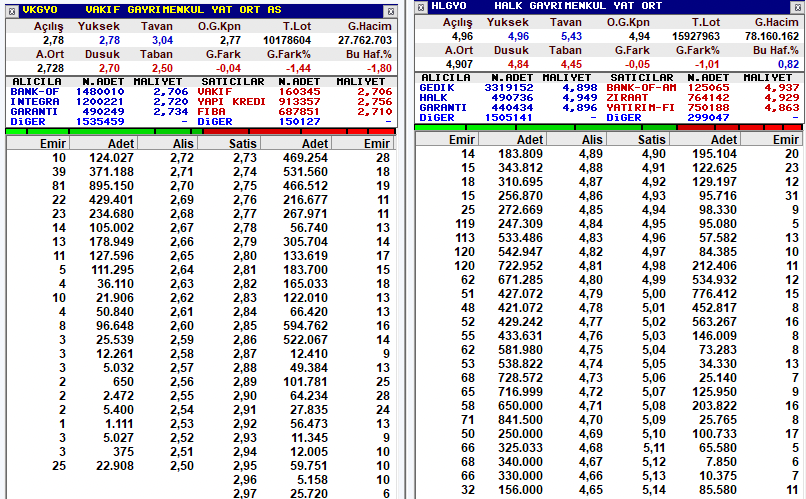Select the VKGYO Bu Haf.% value -1,80
Screen dimensions: 806x499
pos(379,68)
